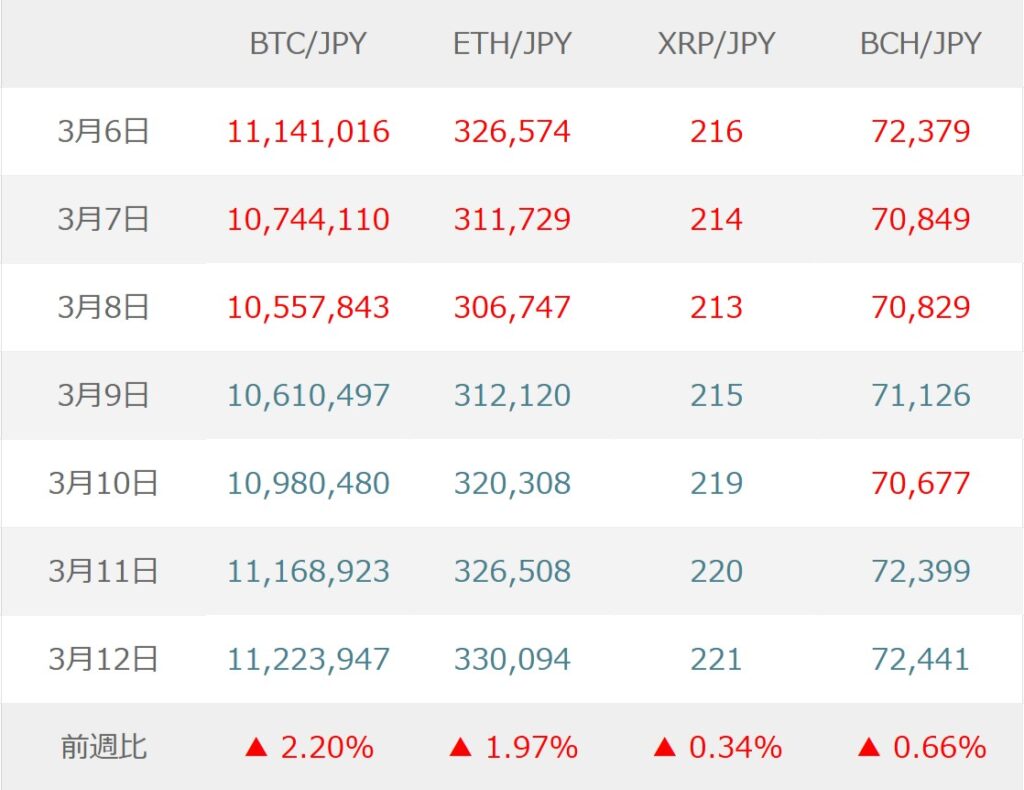The image size is (1024, 790).
Task: Select the 3月6日 row label
Action: [103, 131]
